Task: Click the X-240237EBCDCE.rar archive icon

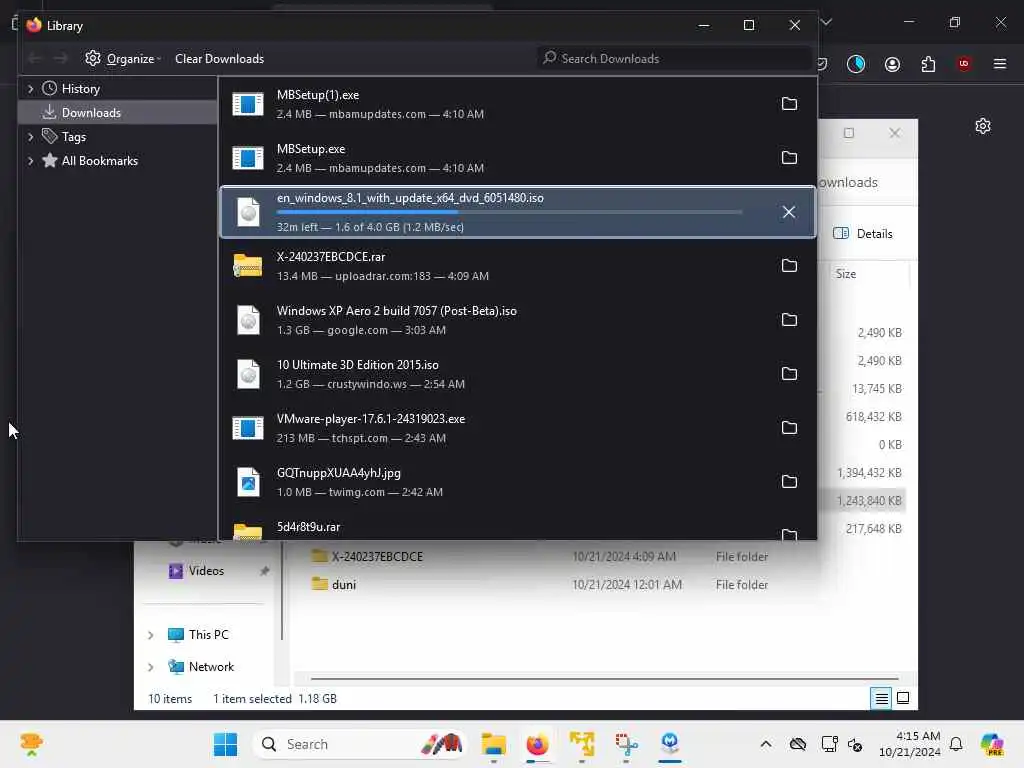Action: pyautogui.click(x=248, y=266)
